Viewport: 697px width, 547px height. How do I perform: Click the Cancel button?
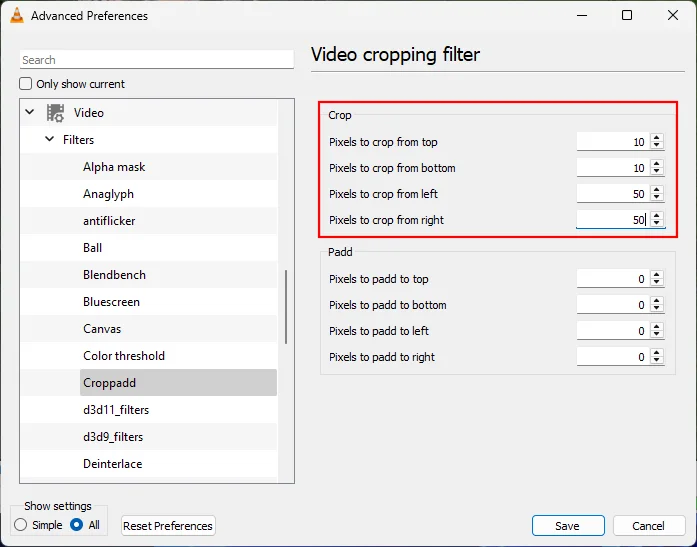649,526
